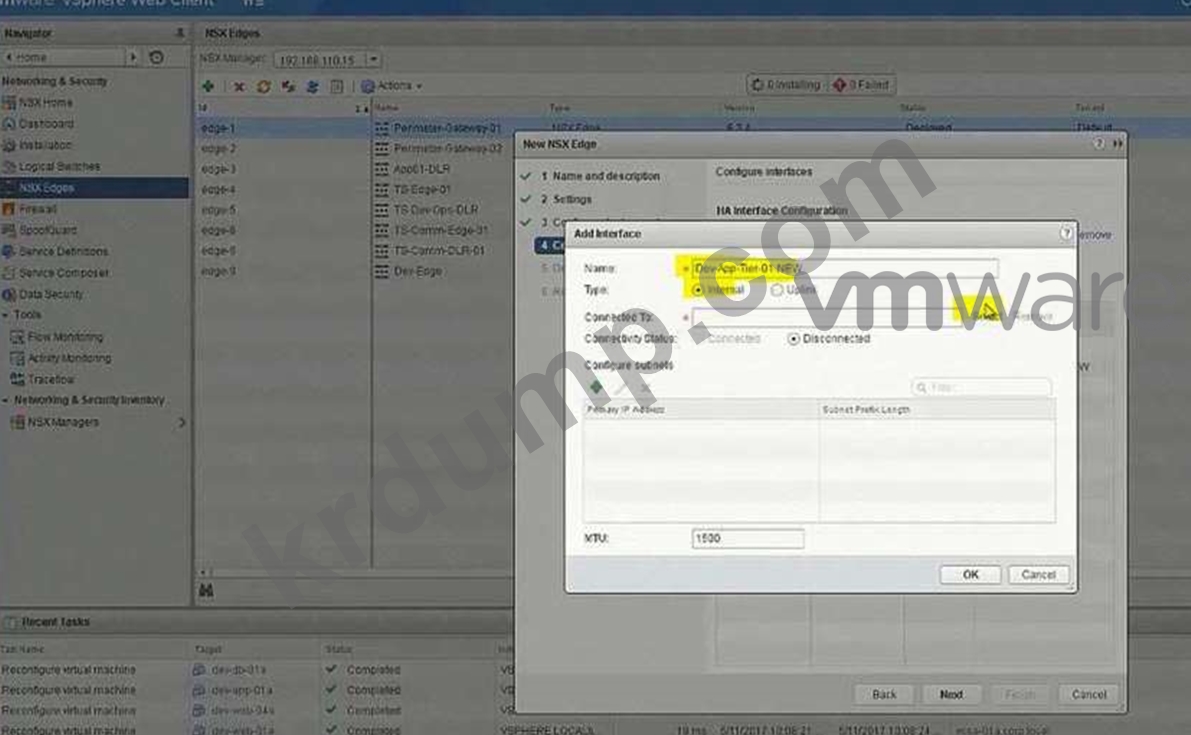The height and width of the screenshot is (735, 1191).
Task: Click the subnet Filter search field
Action: click(x=981, y=387)
